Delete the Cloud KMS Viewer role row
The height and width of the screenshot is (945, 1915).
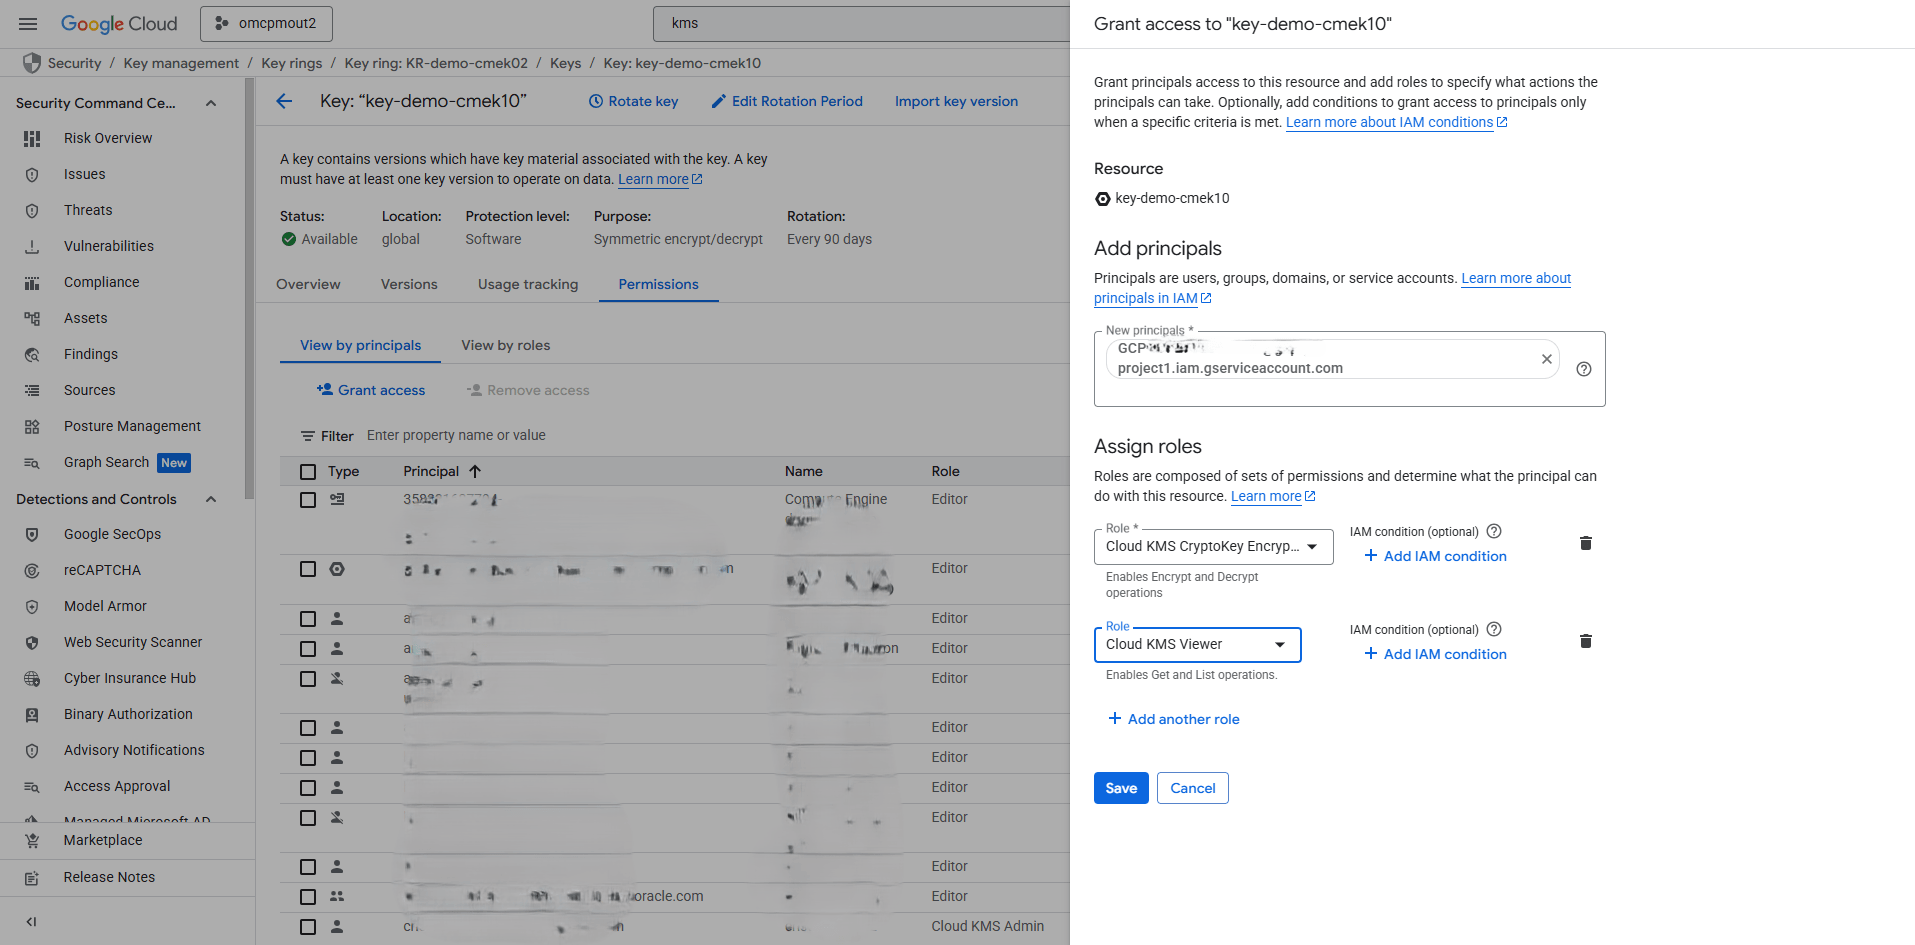click(x=1585, y=641)
